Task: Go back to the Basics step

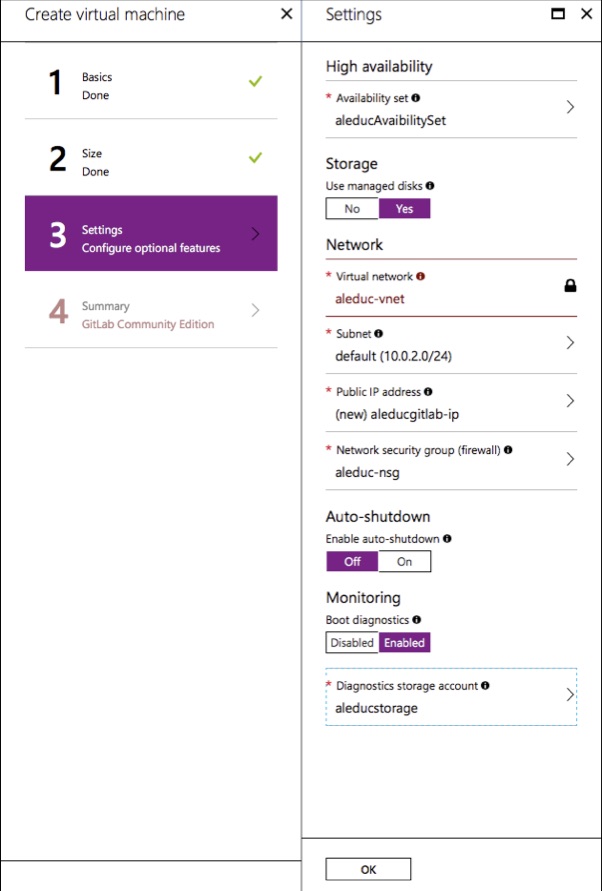Action: 150,85
